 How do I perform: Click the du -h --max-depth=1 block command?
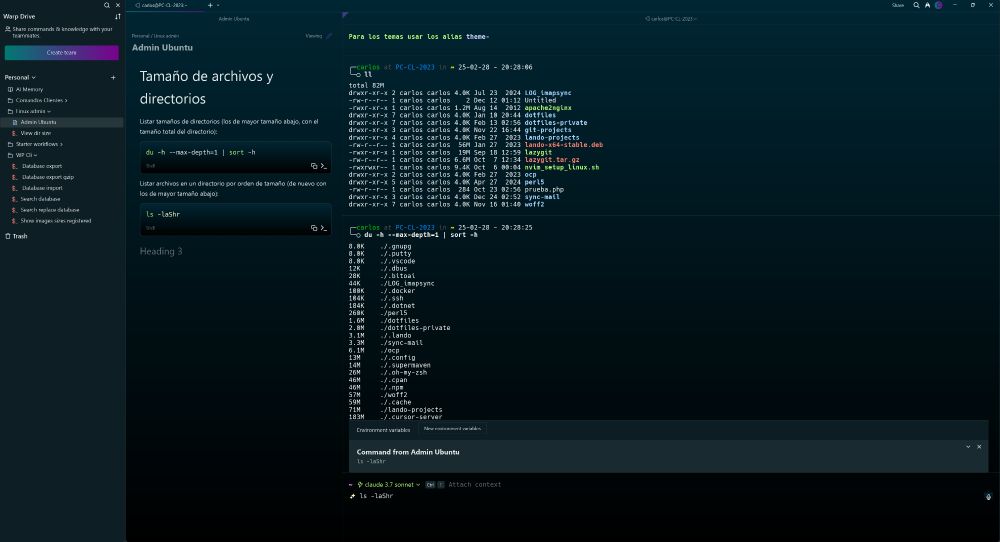pyautogui.click(x=420, y=235)
